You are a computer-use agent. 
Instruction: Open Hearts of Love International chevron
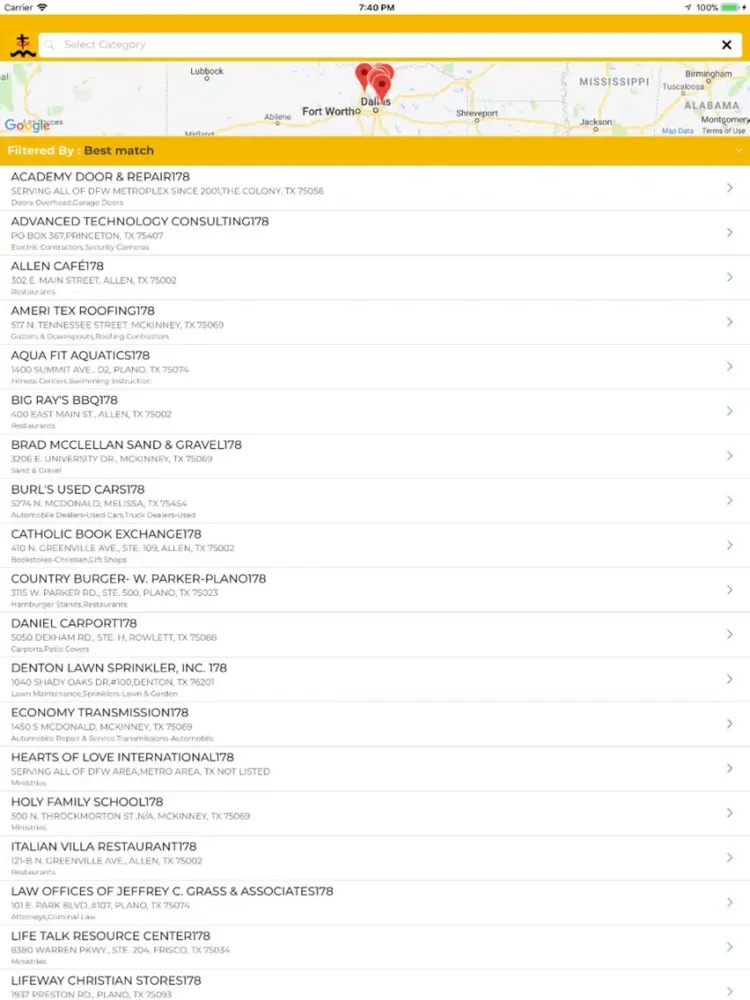coord(730,768)
